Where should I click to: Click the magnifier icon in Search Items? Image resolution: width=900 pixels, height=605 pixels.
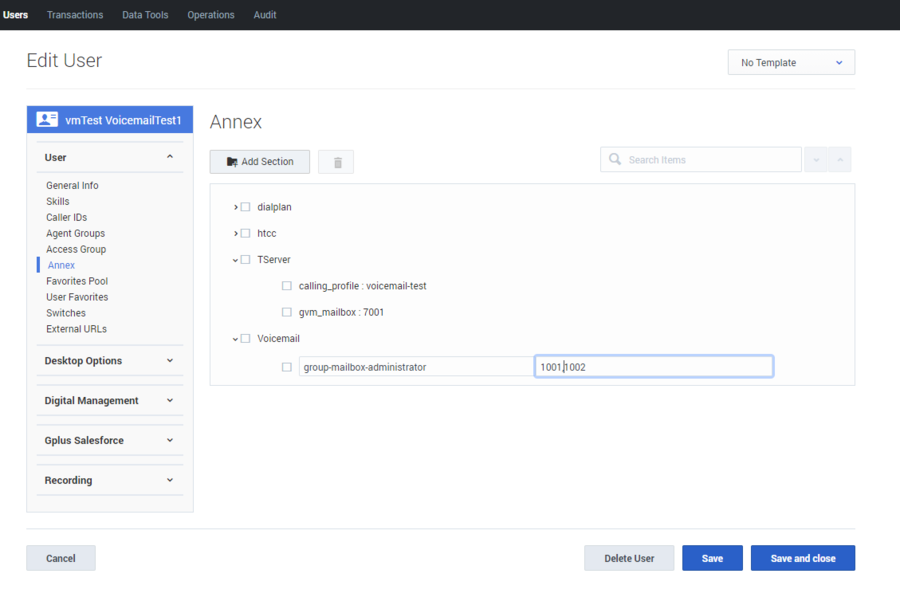click(615, 160)
